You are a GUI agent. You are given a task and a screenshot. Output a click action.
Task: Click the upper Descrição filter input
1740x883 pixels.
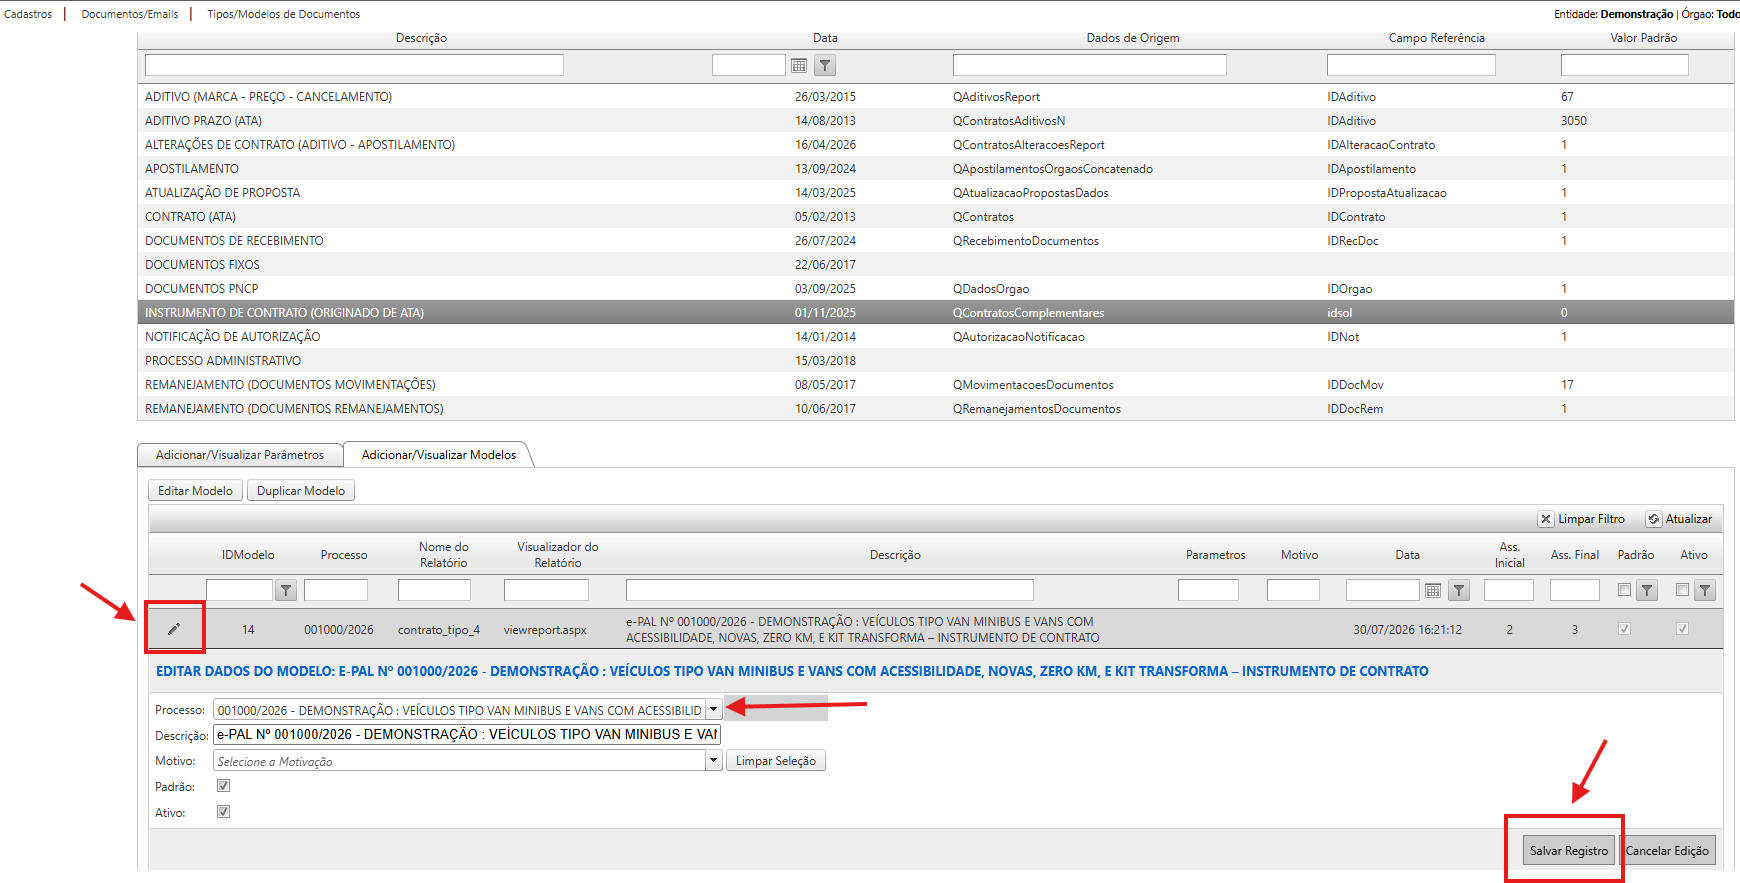[354, 65]
